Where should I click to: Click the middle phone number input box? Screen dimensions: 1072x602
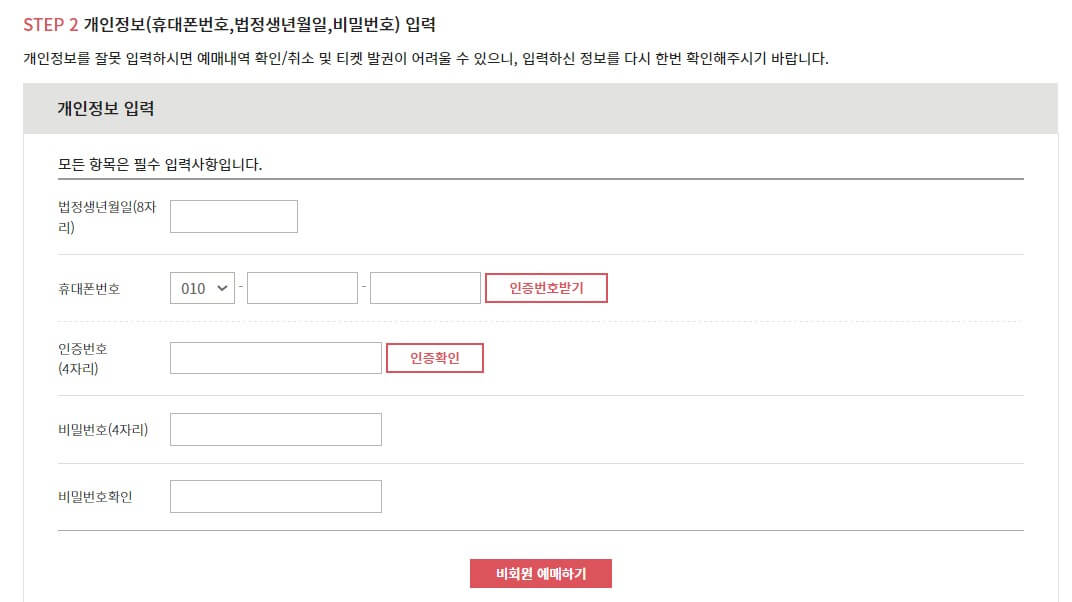tap(302, 288)
